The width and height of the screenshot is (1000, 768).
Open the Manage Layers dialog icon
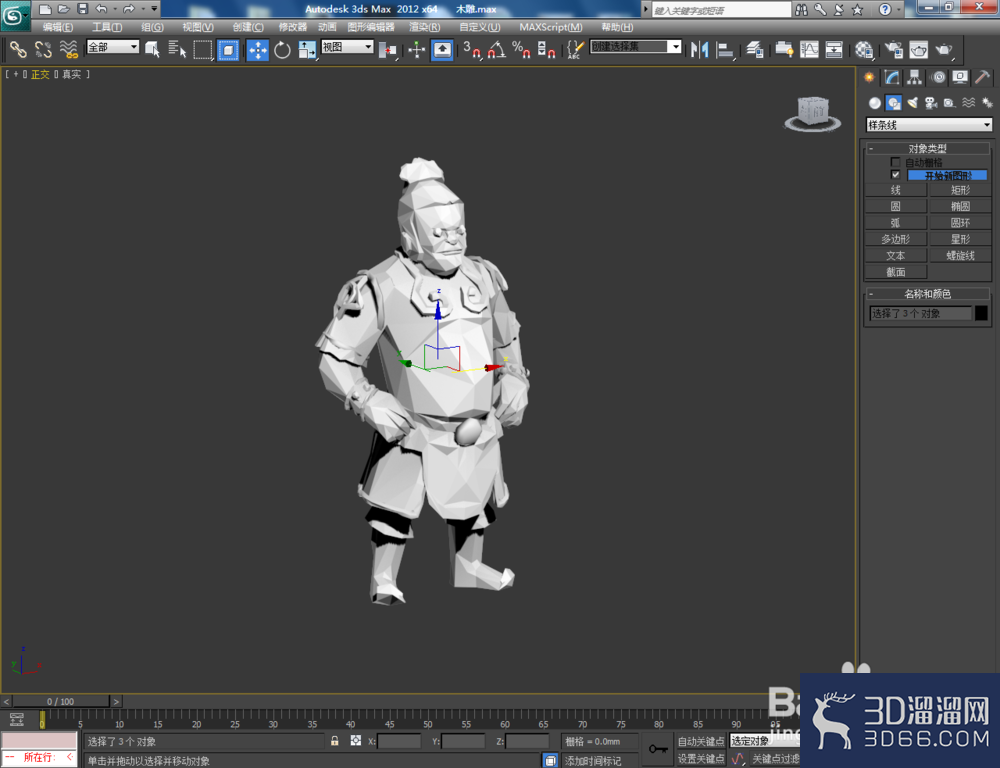755,49
